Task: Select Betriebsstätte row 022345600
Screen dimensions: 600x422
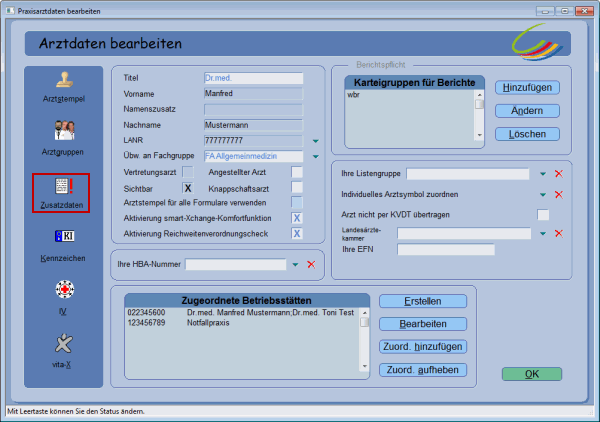Action: (242, 313)
